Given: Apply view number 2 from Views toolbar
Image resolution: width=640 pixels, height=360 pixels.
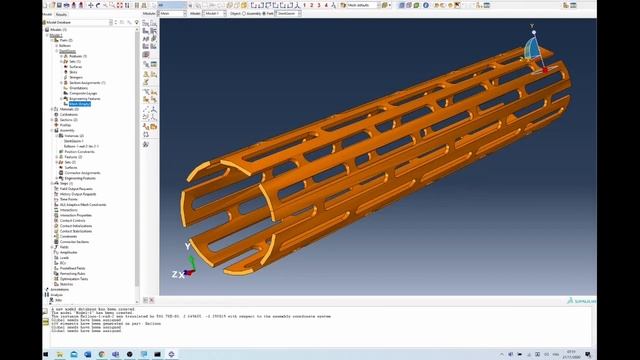Looking at the screenshot, I should (311, 5).
